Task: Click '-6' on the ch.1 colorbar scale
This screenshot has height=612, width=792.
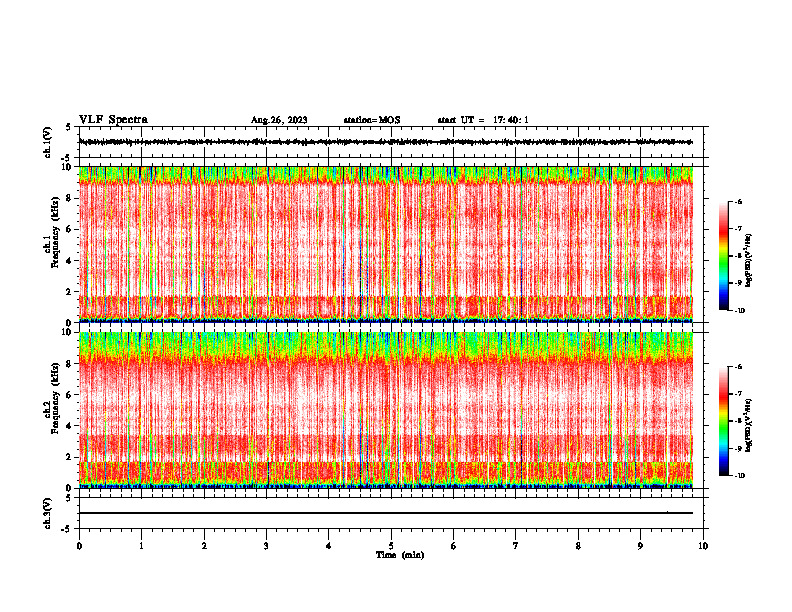Action: (738, 202)
